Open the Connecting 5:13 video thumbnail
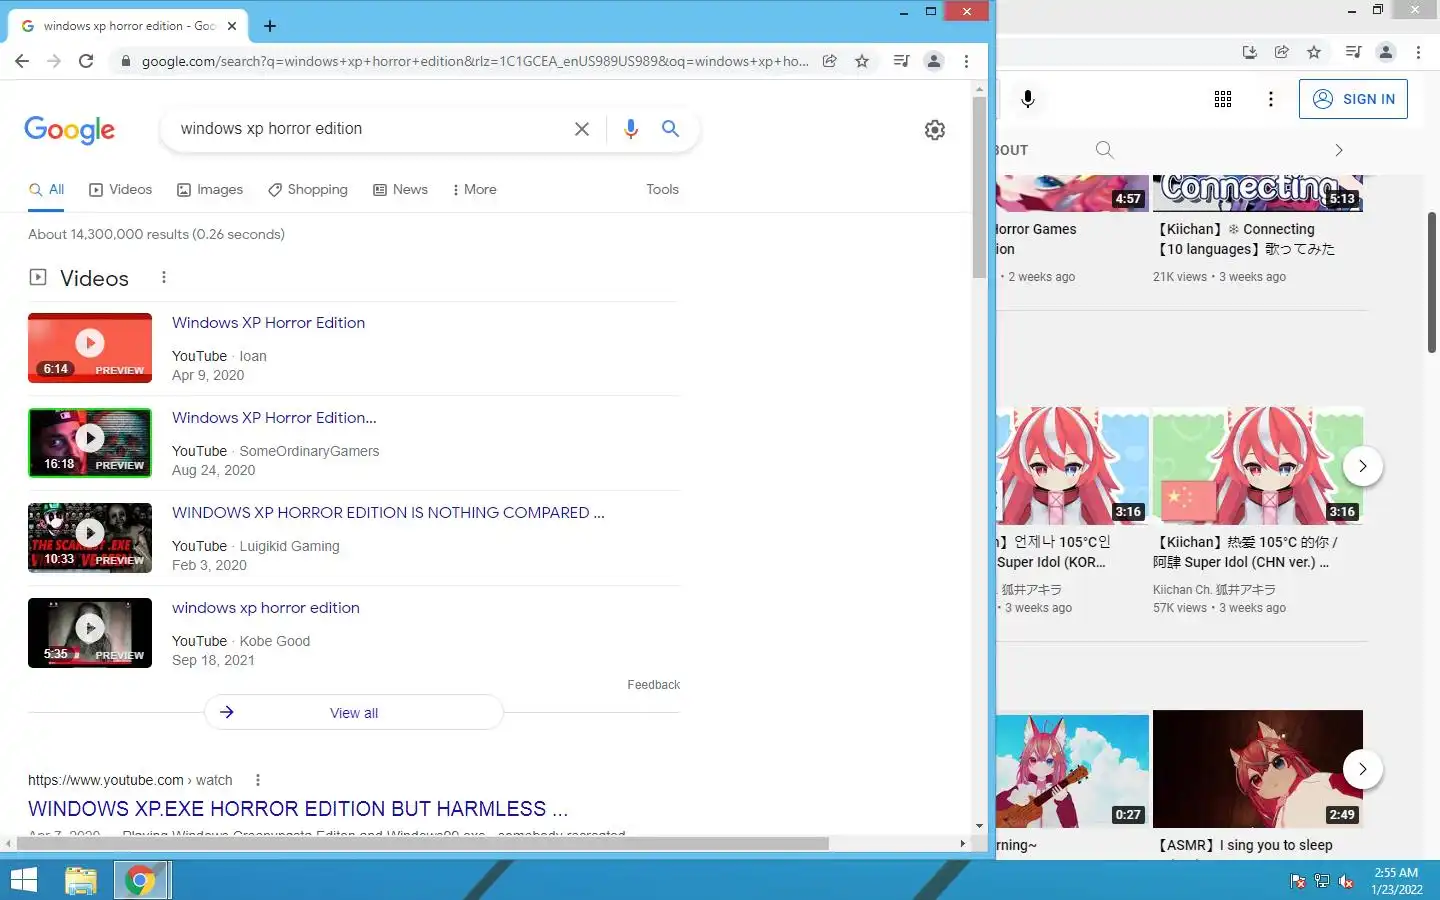Image resolution: width=1440 pixels, height=900 pixels. tap(1258, 193)
